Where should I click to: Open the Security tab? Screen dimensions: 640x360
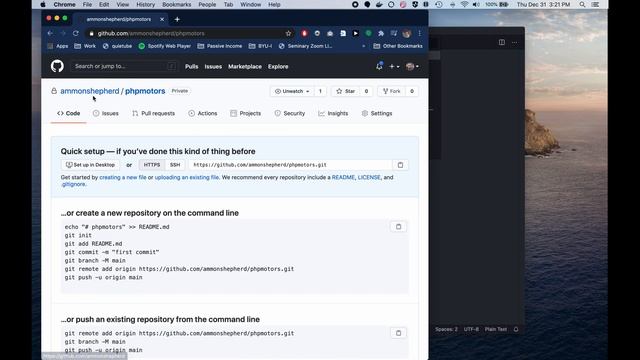point(289,113)
